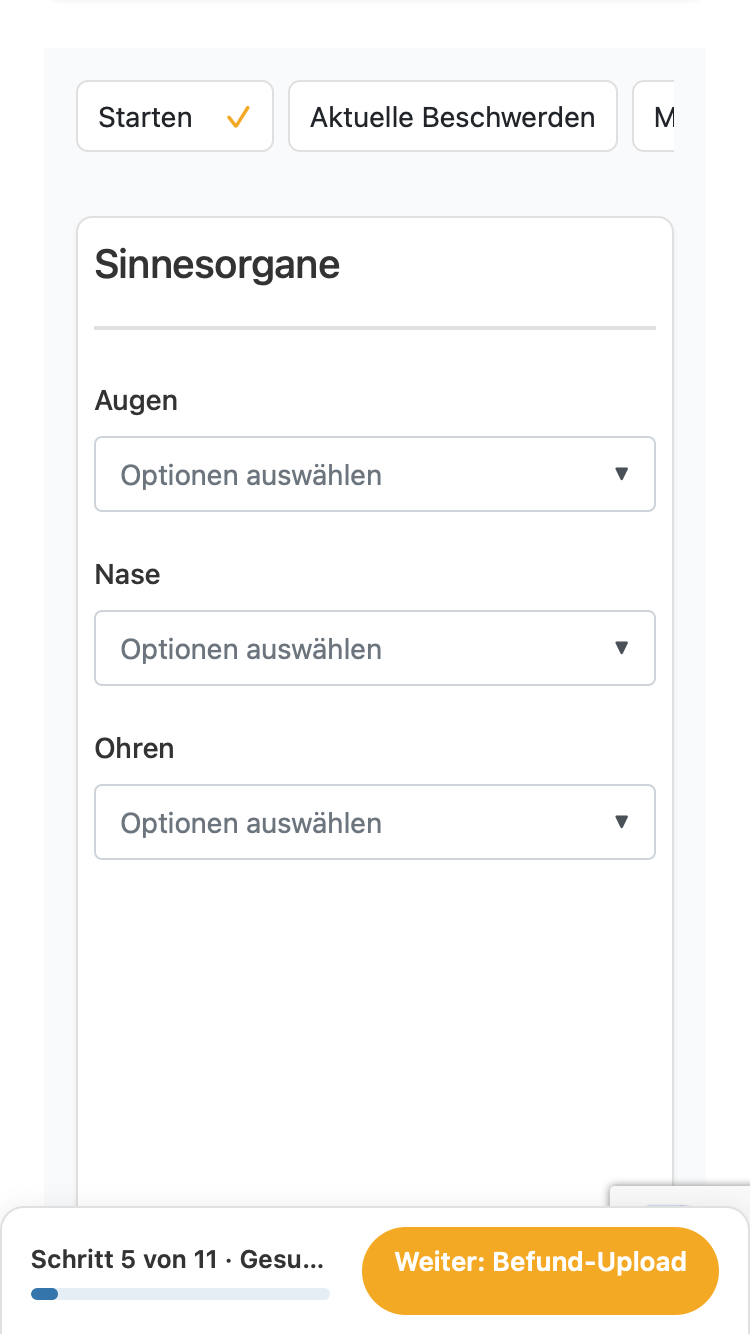The width and height of the screenshot is (750, 1334).
Task: Select the partially visible tab starting with M
Action: pos(654,116)
